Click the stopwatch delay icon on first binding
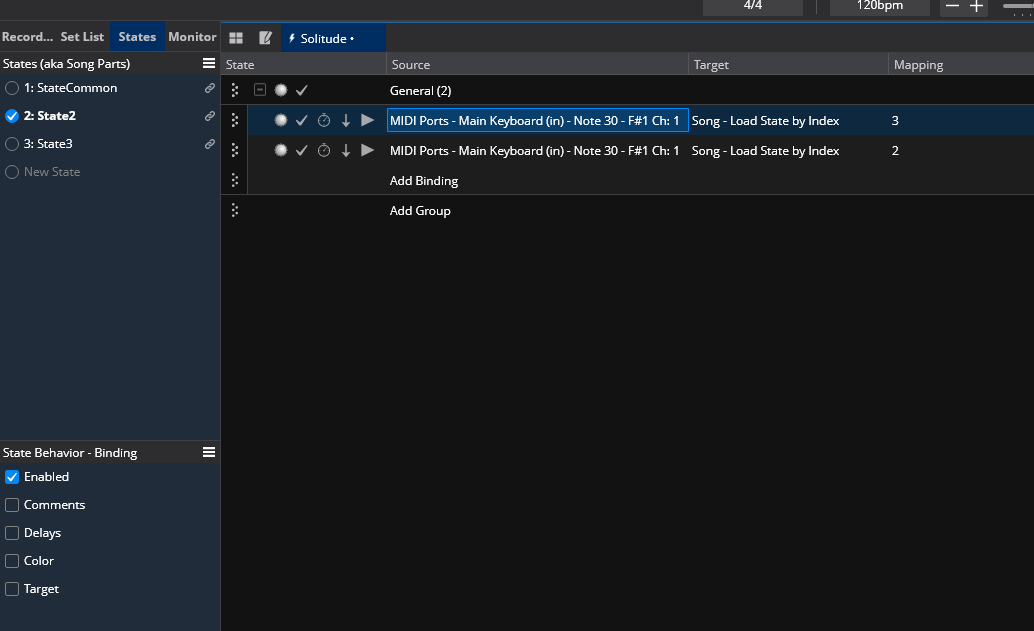Viewport: 1034px width, 631px height. click(324, 121)
